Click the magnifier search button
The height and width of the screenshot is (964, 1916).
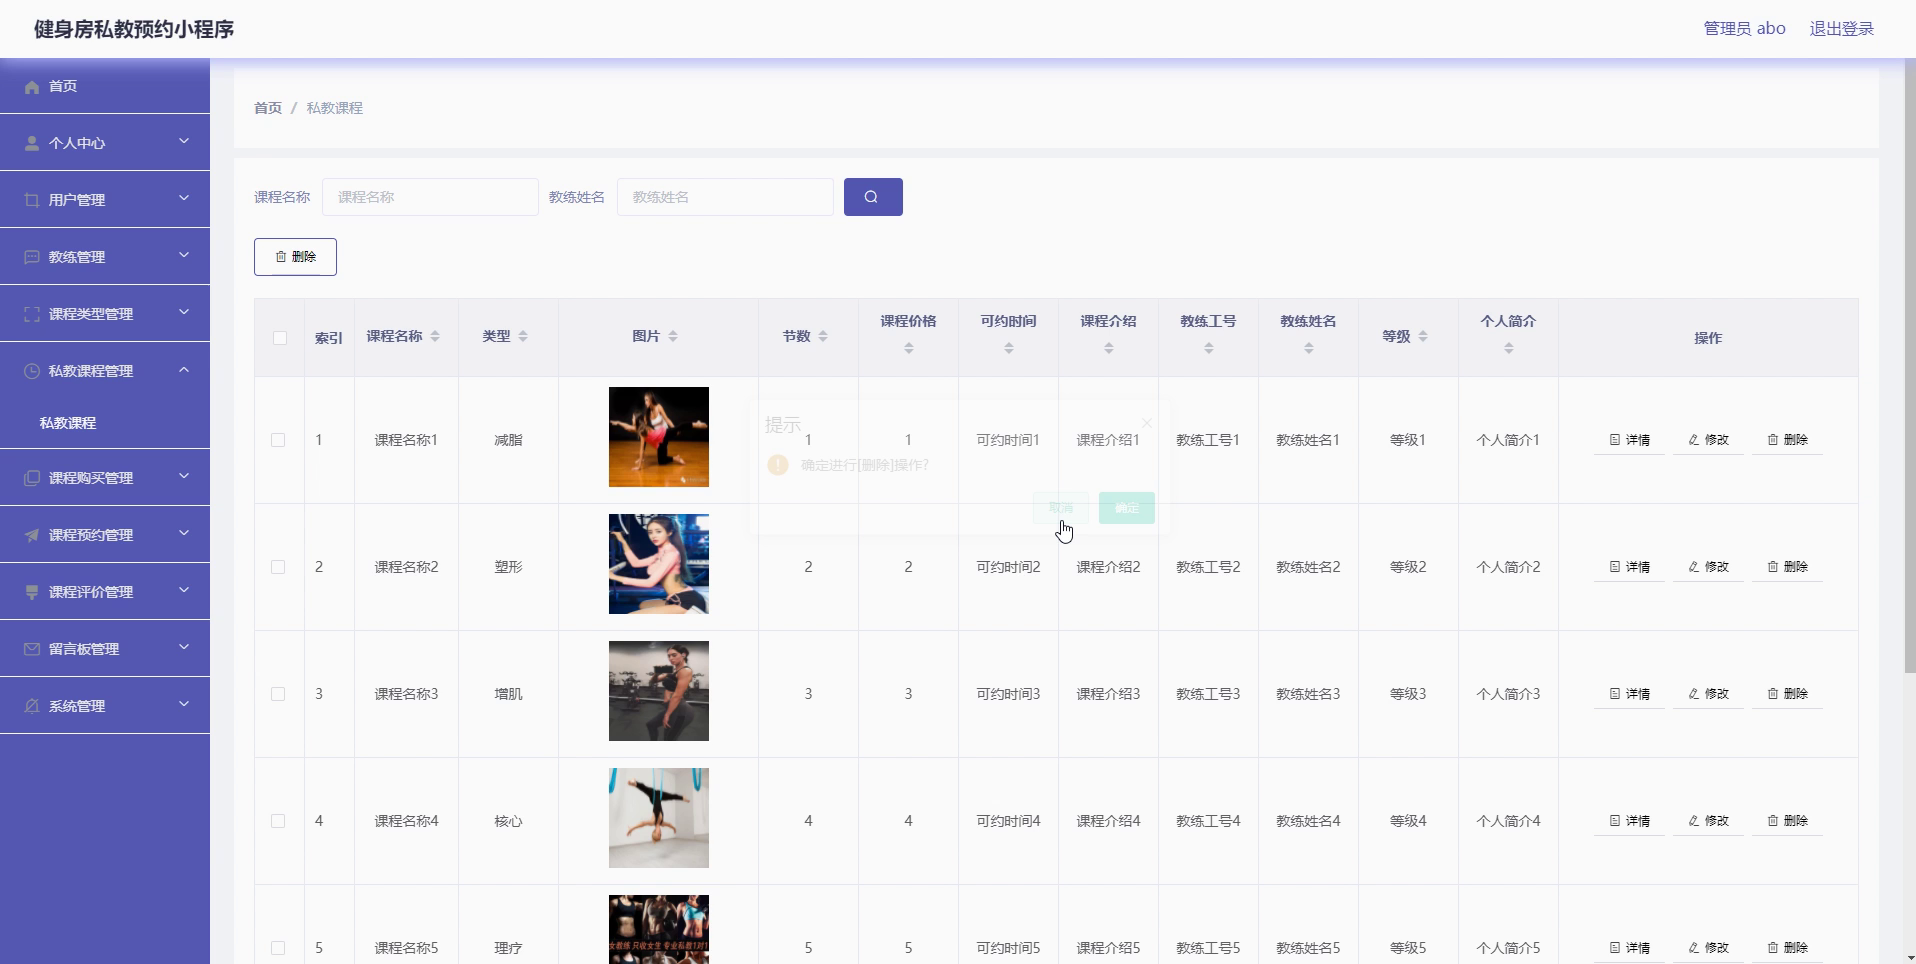point(873,197)
